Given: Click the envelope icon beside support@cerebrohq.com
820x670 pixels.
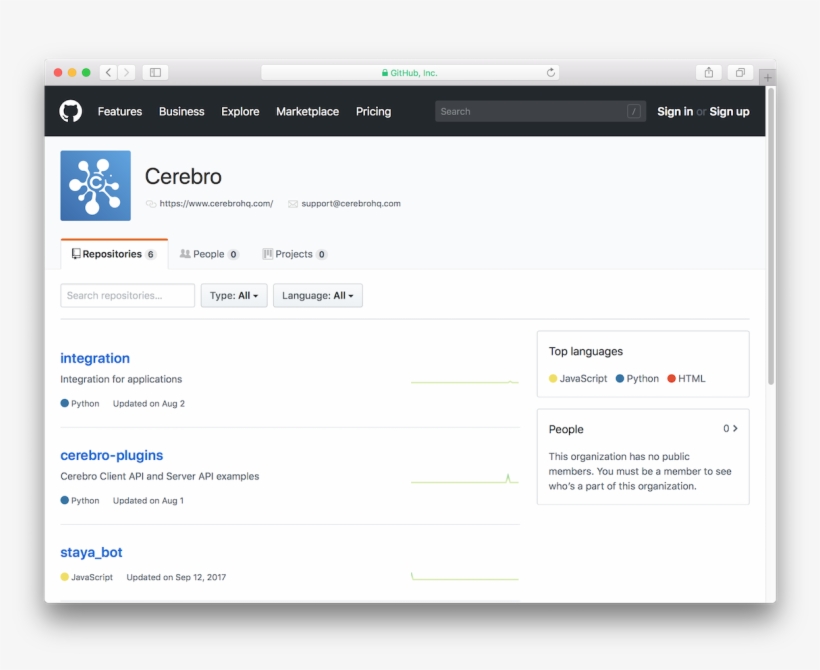Looking at the screenshot, I should 291,203.
